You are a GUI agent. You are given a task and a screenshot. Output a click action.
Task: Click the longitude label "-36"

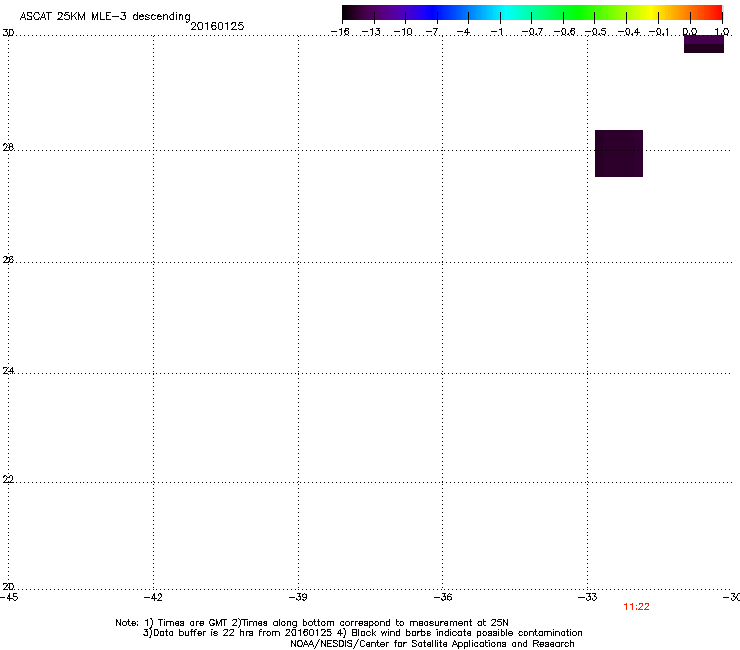coord(442,598)
